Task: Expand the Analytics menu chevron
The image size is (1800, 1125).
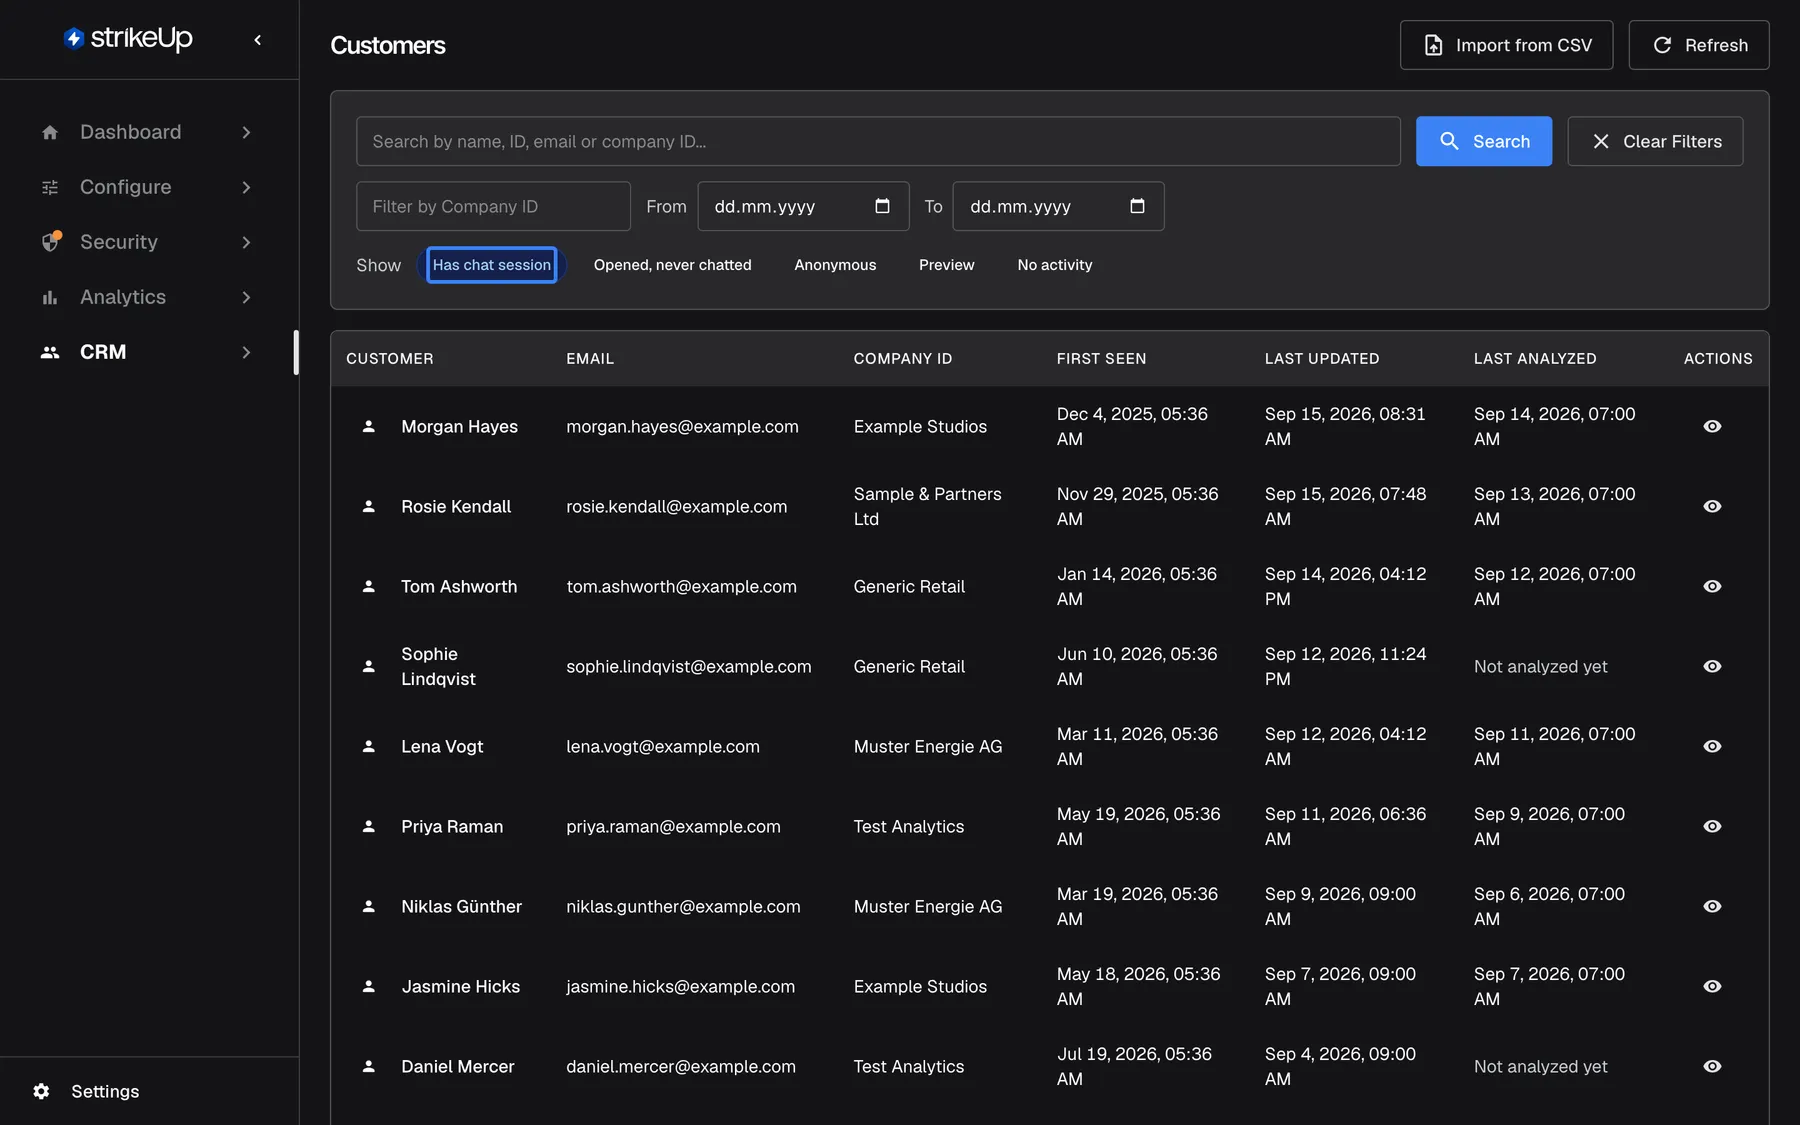Action: (246, 297)
